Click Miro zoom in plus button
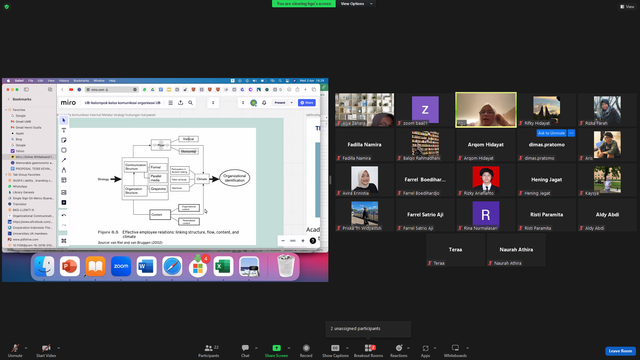The image size is (640, 360). pyautogui.click(x=303, y=241)
